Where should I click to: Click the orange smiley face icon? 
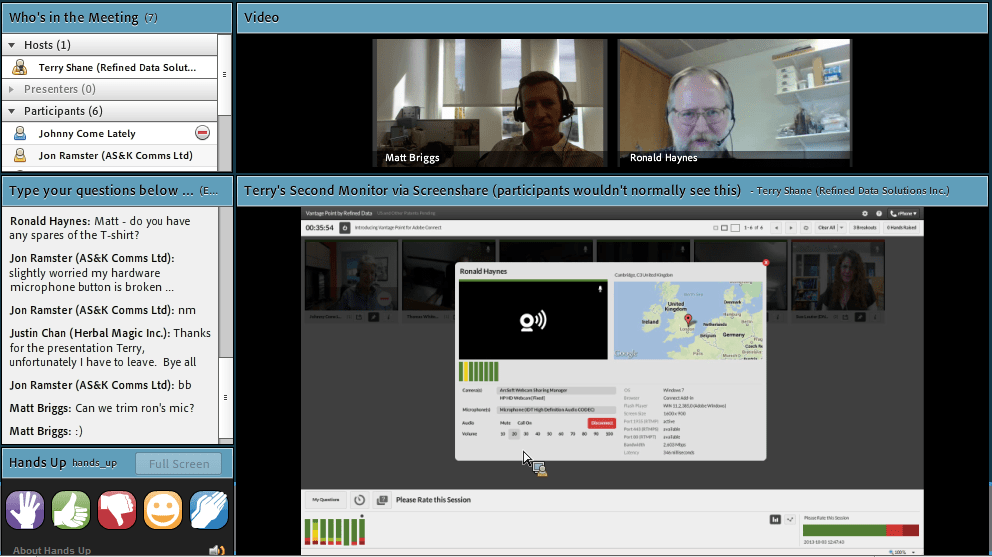pyautogui.click(x=163, y=510)
